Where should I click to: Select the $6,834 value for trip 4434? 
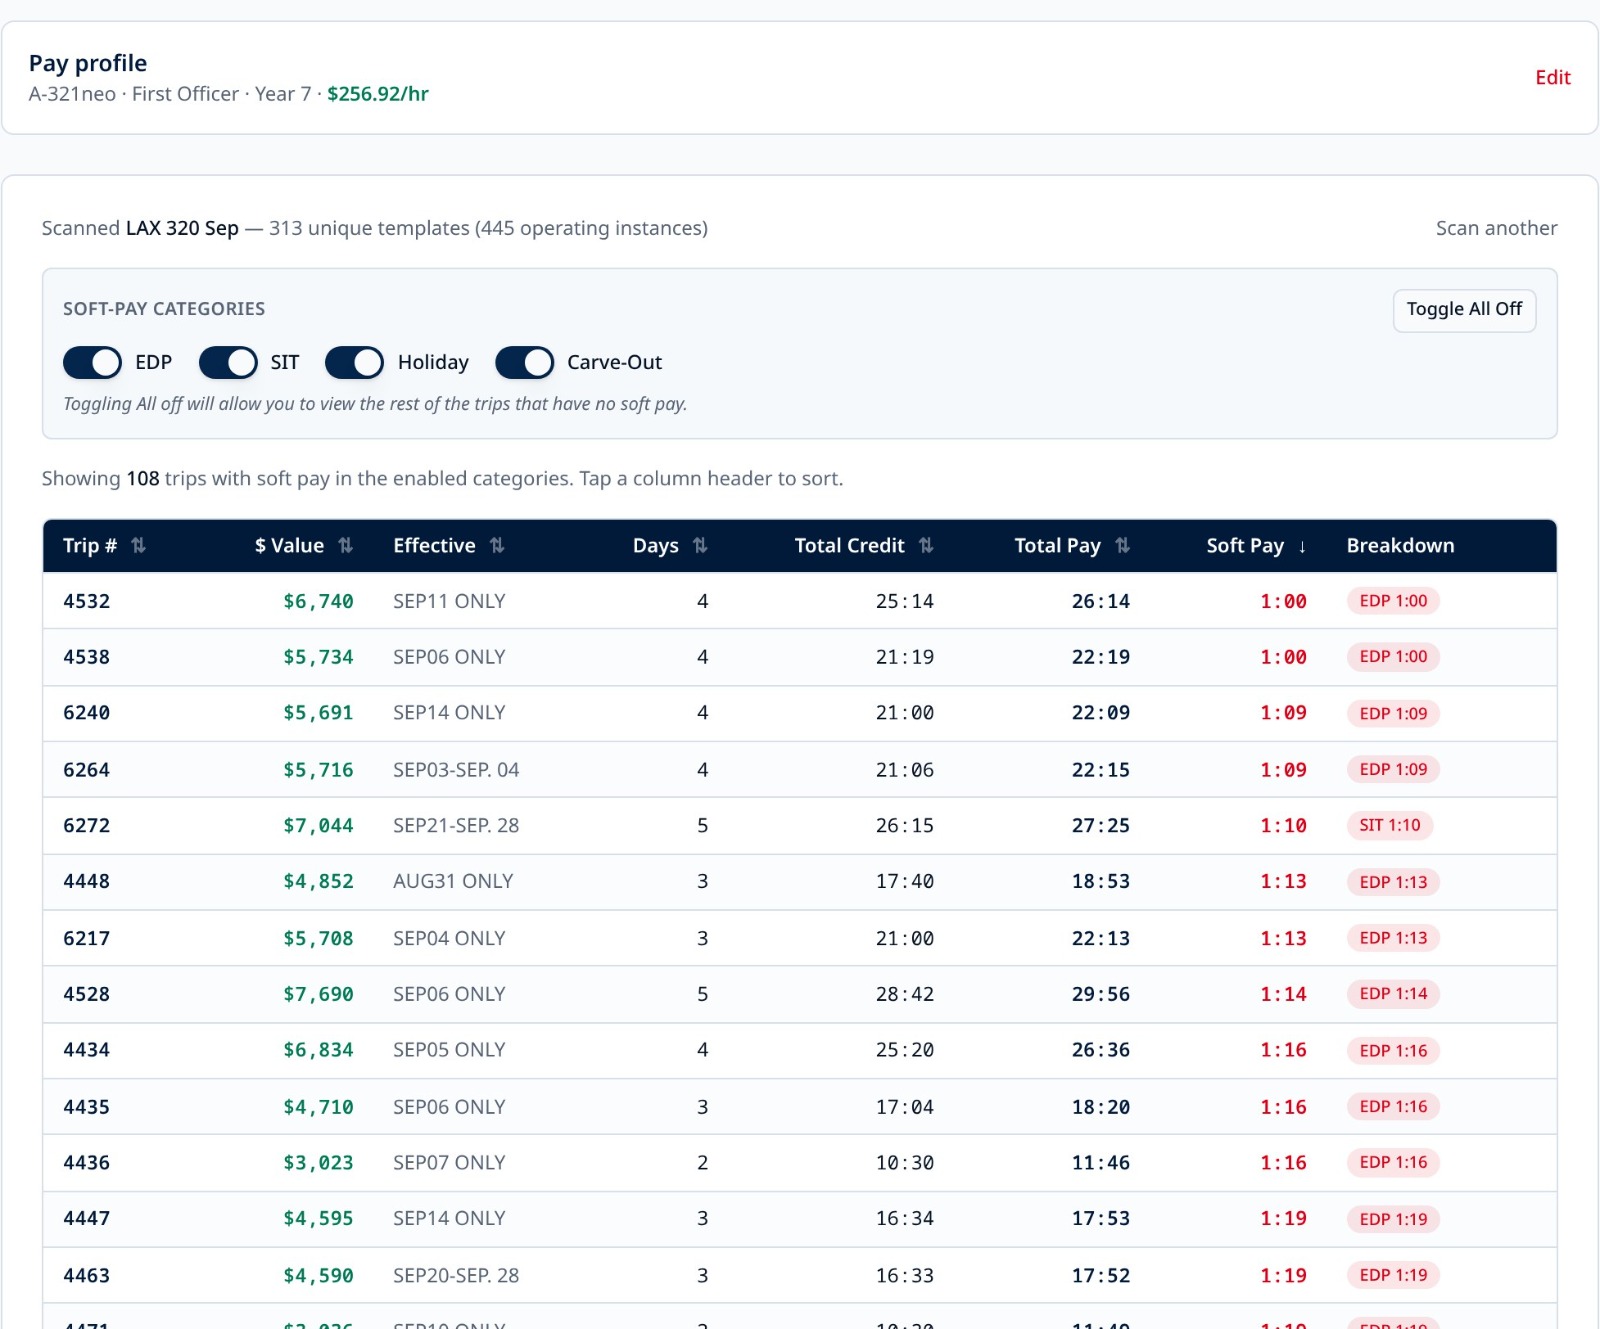coord(318,1050)
